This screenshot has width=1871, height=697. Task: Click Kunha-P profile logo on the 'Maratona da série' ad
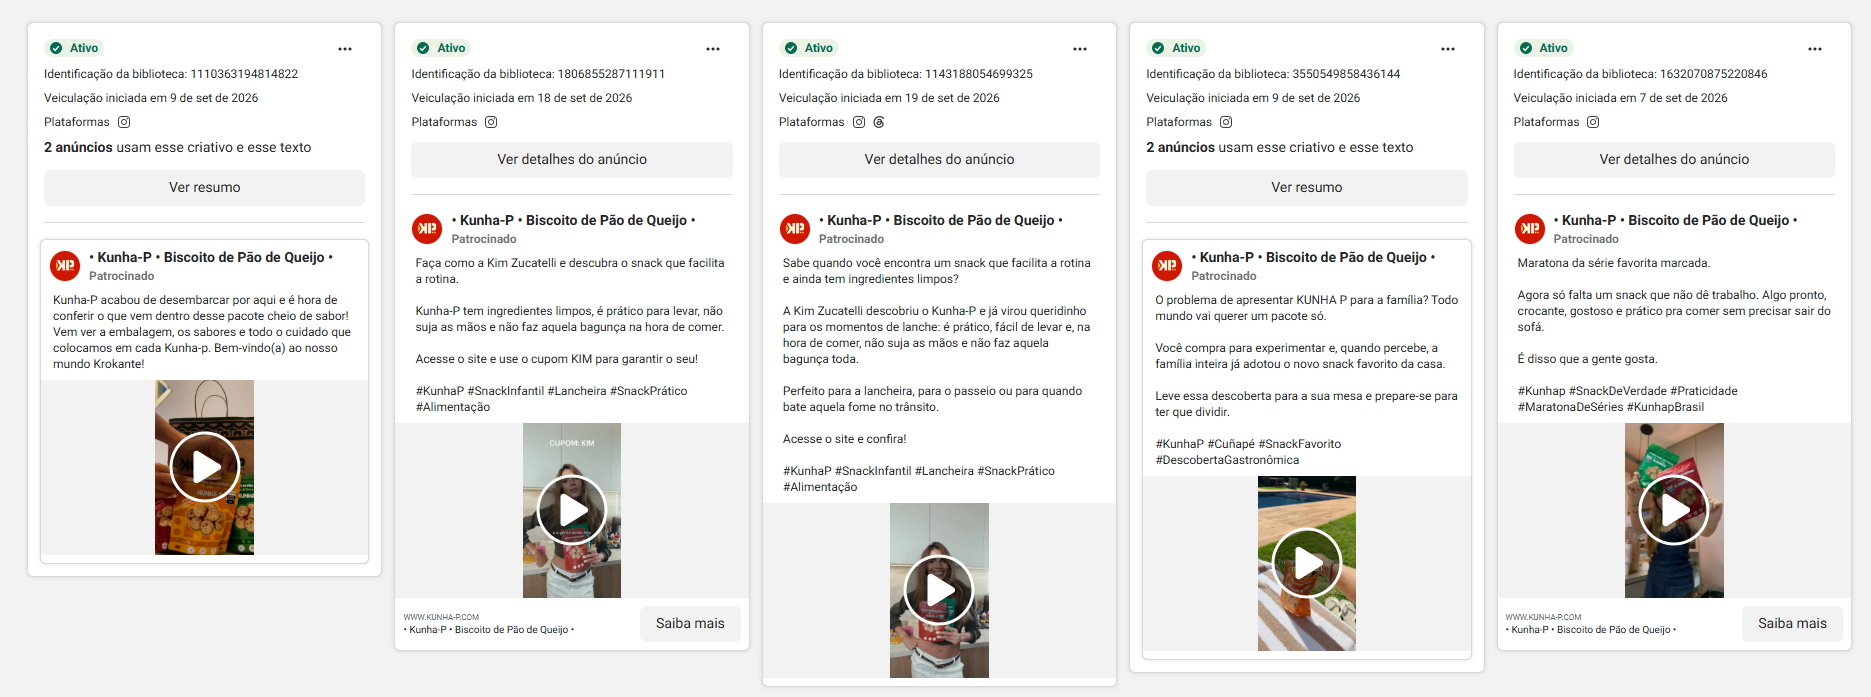[1530, 229]
